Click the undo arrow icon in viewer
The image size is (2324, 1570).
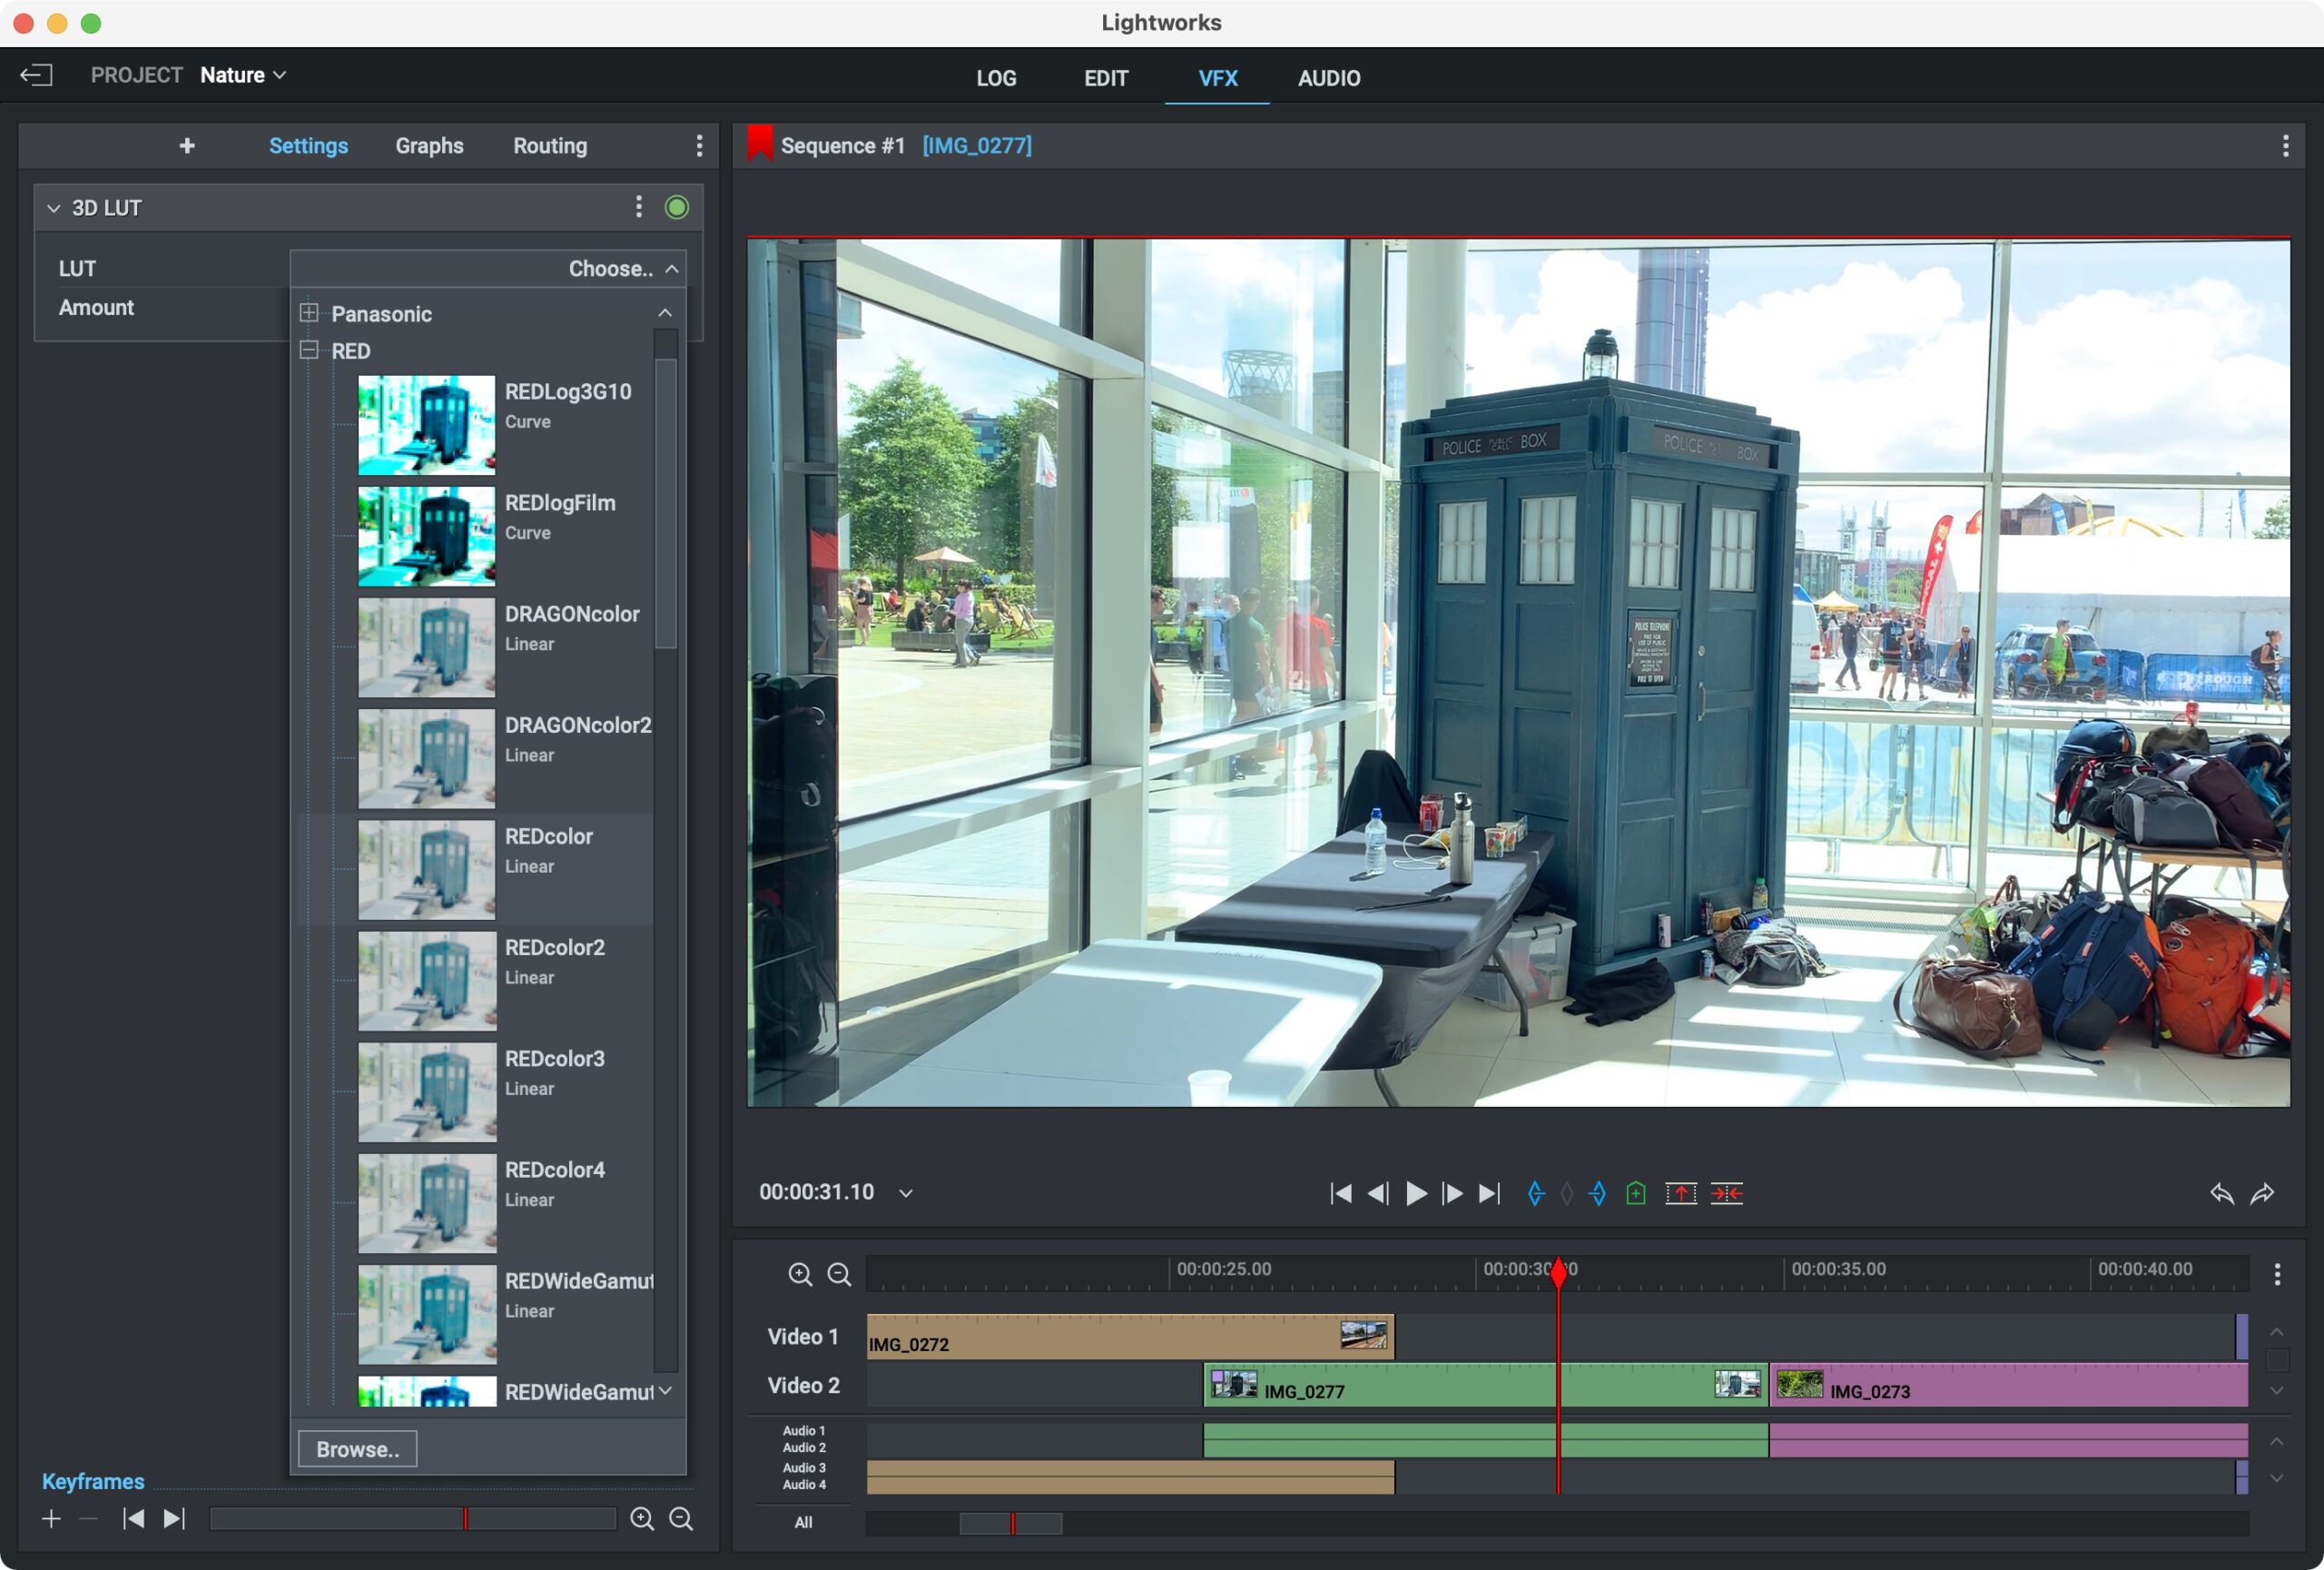(2221, 1191)
